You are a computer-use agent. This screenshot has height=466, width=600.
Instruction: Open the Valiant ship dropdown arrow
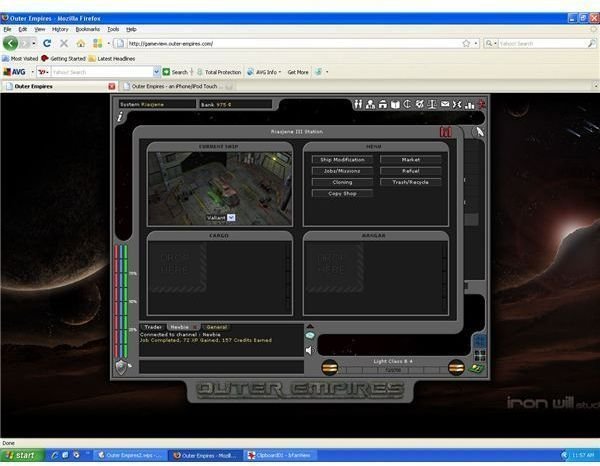coord(231,217)
